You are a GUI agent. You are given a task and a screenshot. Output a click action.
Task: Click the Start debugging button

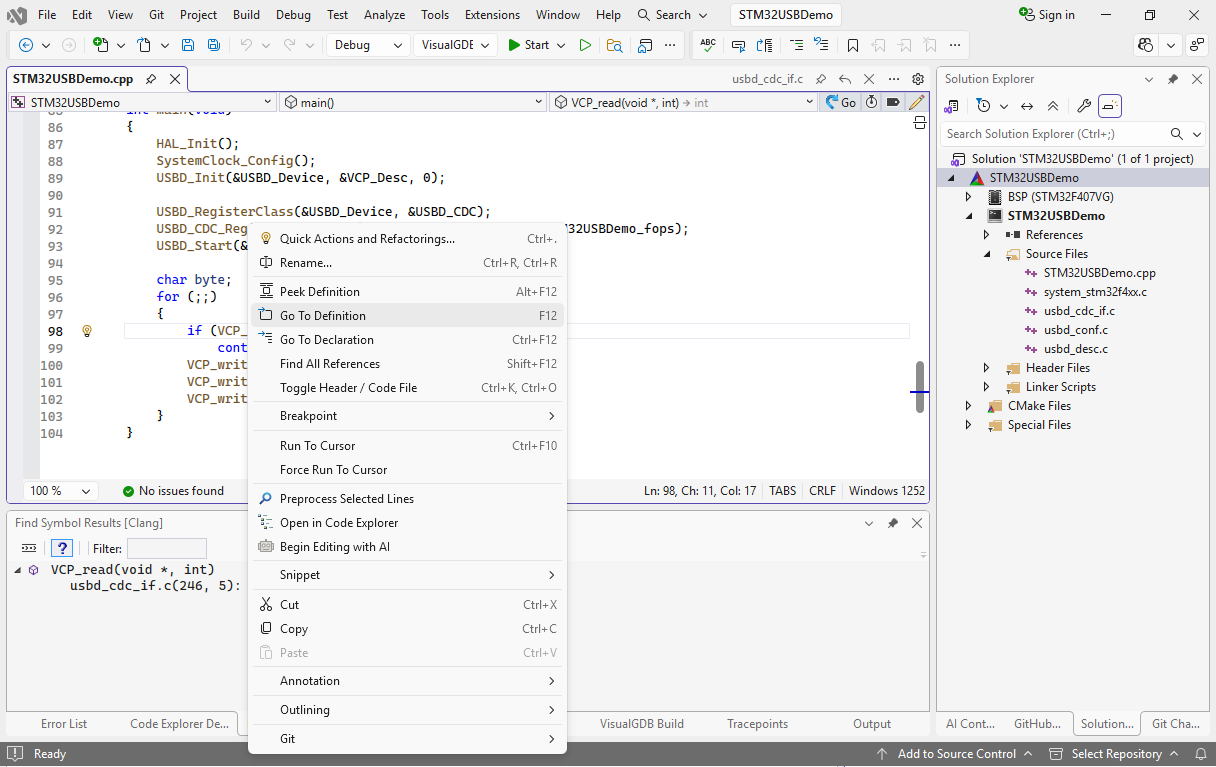528,45
